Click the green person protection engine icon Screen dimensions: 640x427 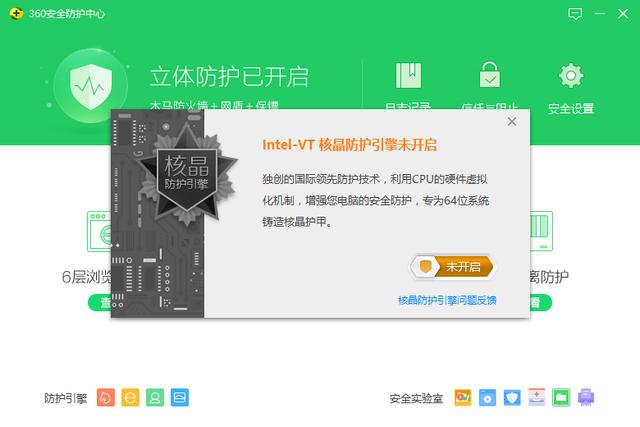(x=155, y=397)
